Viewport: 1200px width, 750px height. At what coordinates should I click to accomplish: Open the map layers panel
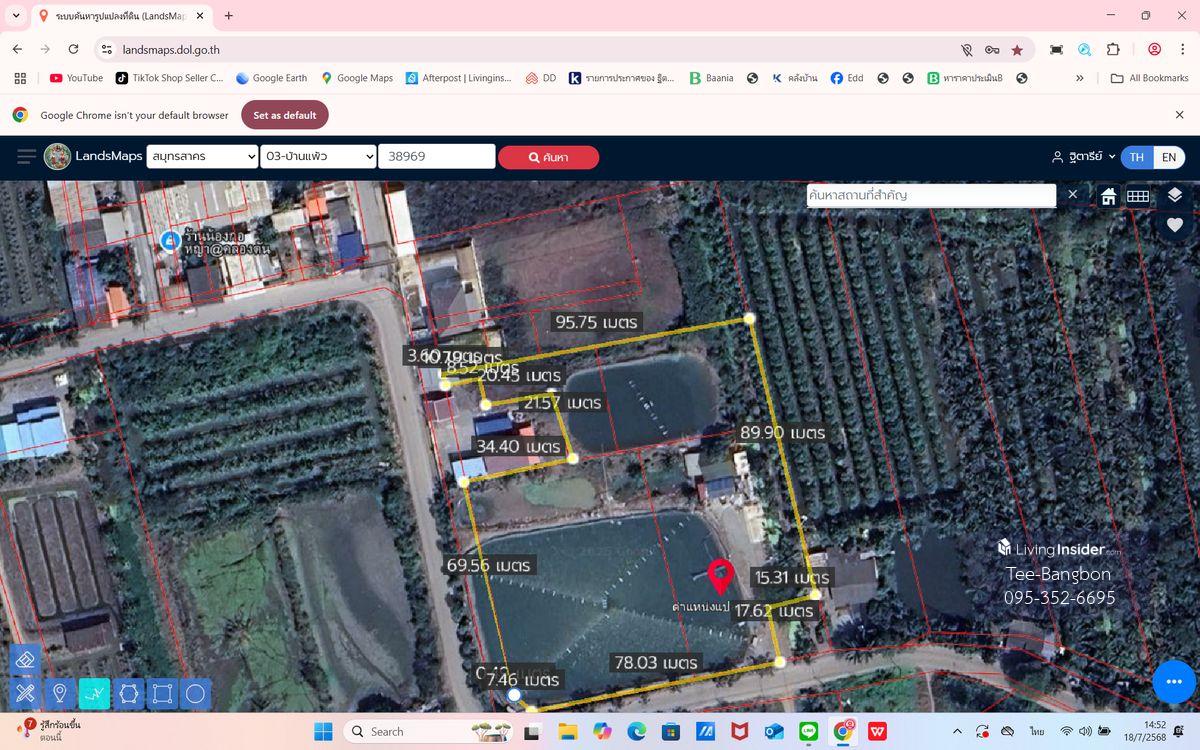1175,195
